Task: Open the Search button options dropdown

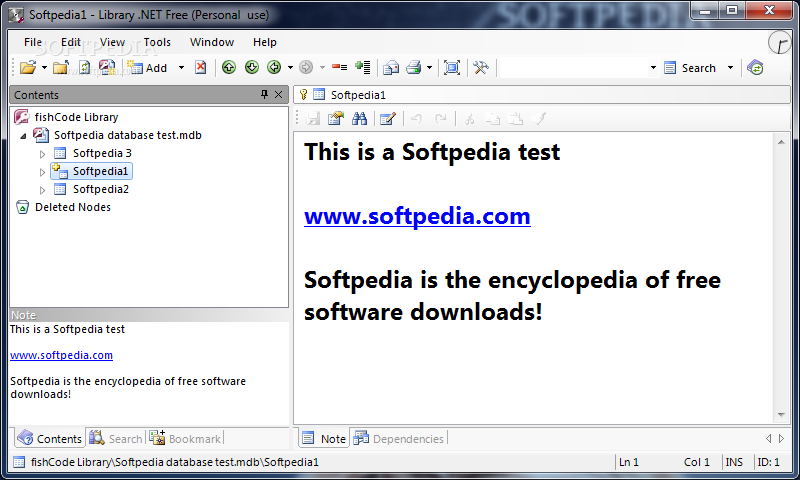Action: click(730, 67)
